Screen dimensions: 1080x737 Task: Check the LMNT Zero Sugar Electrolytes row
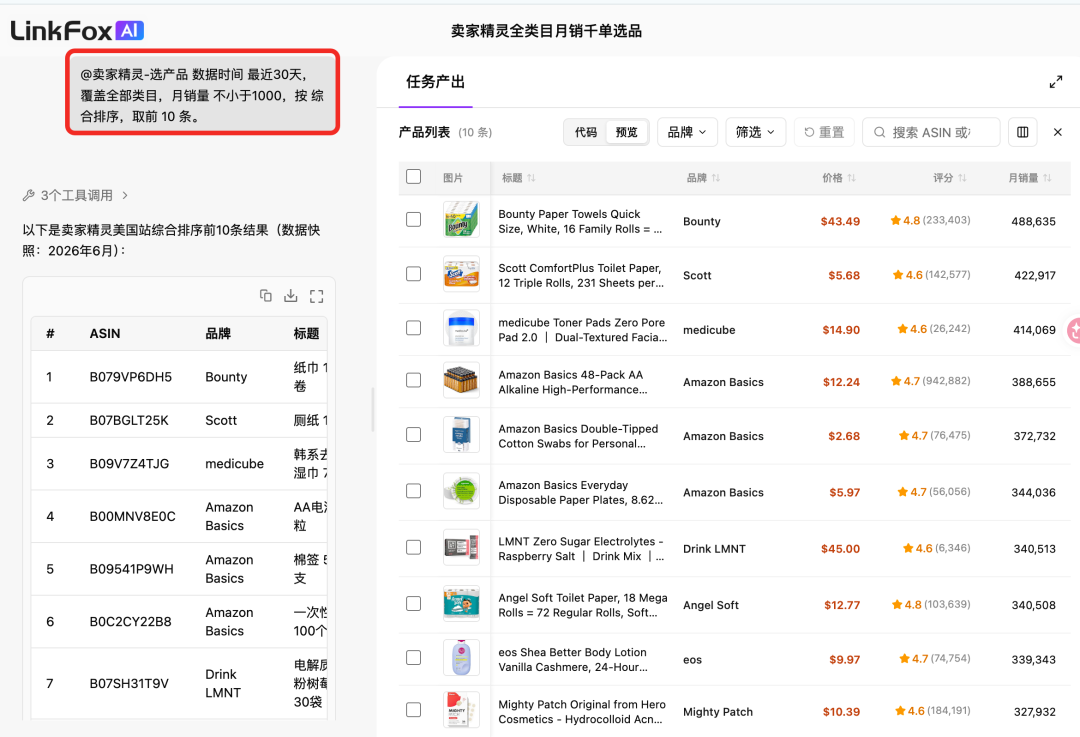pos(413,548)
